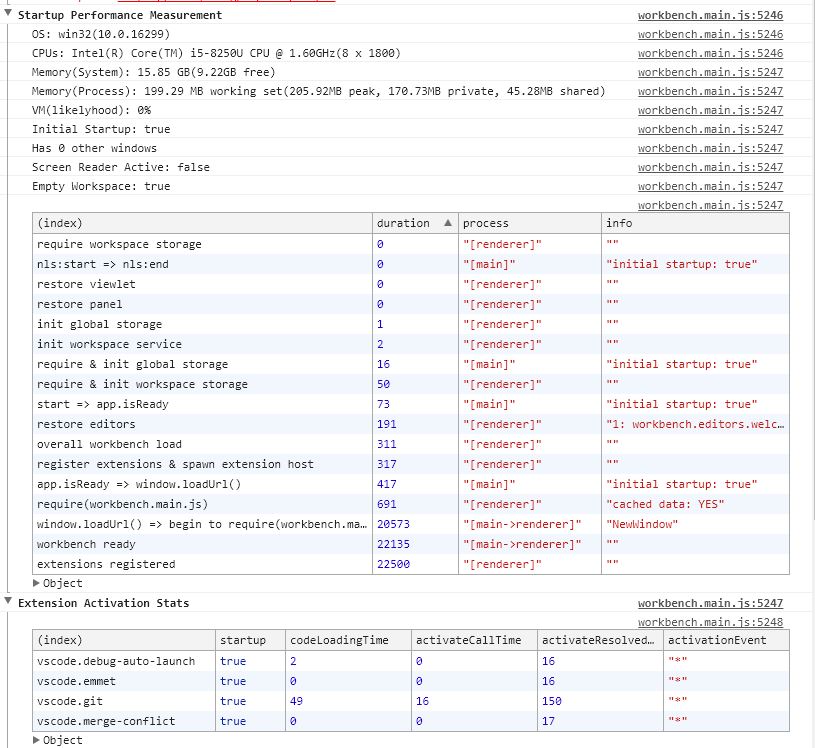Select the codeLoadingTime column header
This screenshot has height=748, width=815.
[348, 640]
